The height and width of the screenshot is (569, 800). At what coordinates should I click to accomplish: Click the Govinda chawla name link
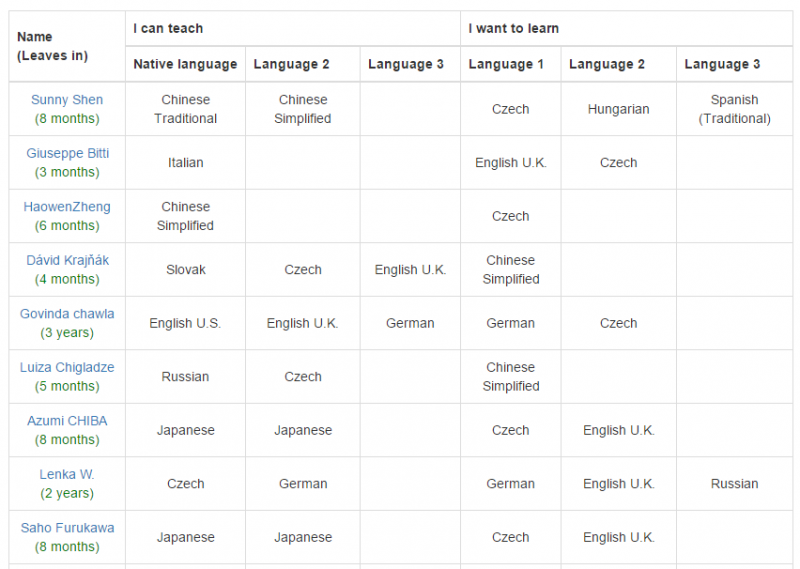[x=67, y=314]
